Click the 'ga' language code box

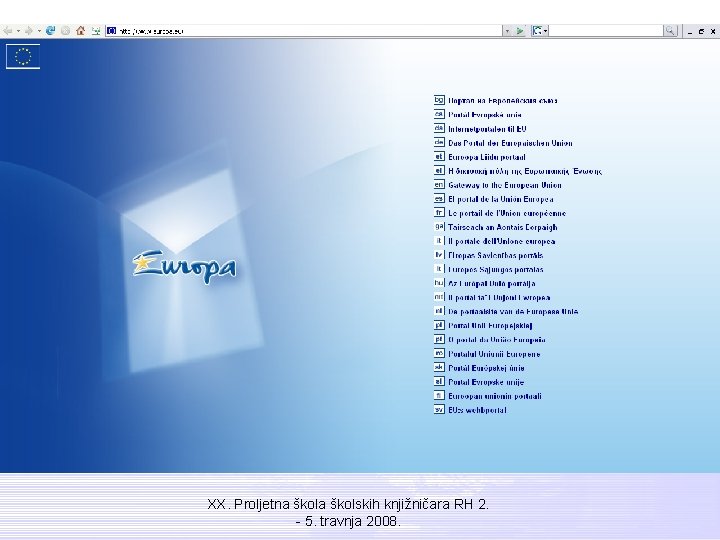[439, 226]
